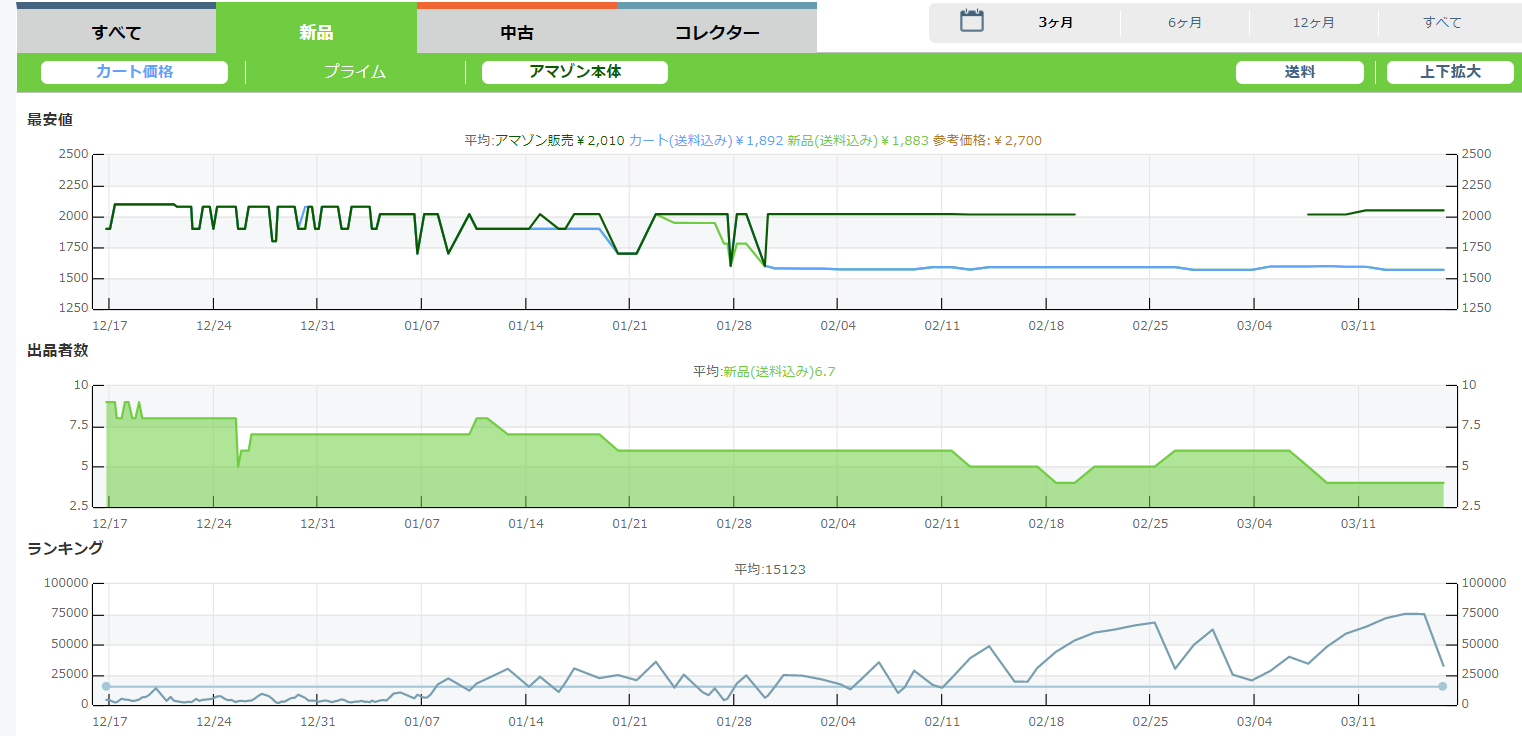Toggle the アマゾン本体 price line
Image resolution: width=1522 pixels, height=736 pixels.
point(574,72)
